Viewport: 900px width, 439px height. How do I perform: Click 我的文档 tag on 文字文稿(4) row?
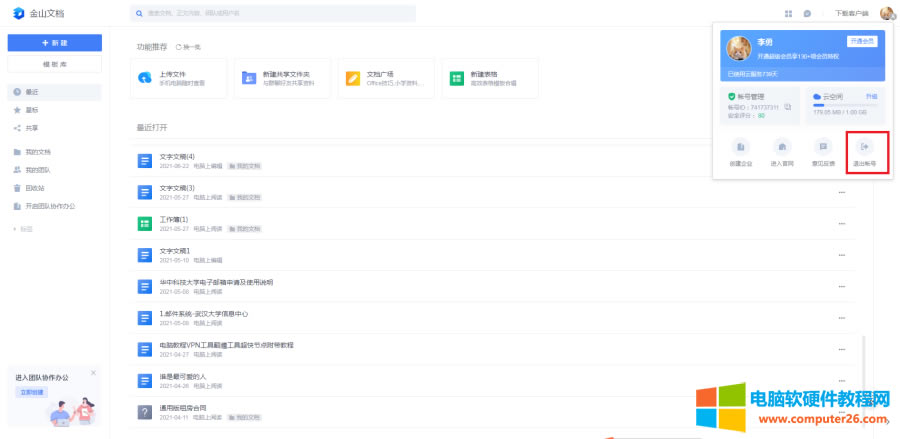(x=245, y=166)
